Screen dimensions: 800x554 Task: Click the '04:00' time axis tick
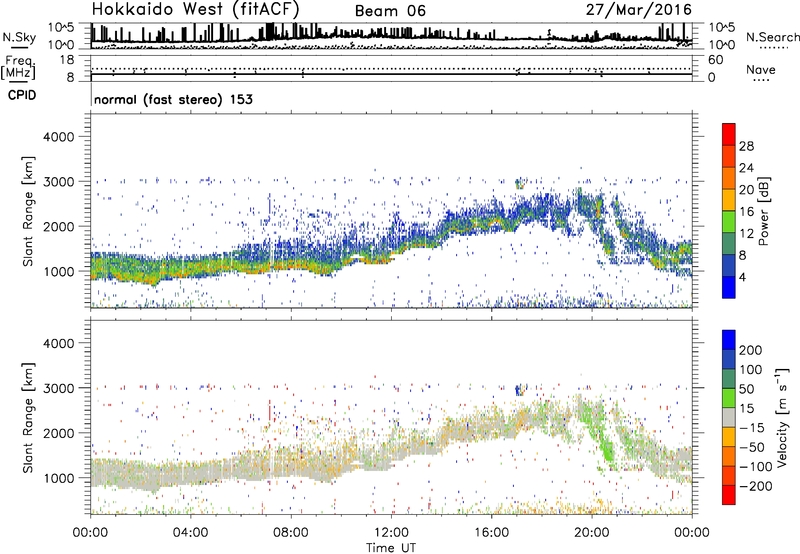190,533
